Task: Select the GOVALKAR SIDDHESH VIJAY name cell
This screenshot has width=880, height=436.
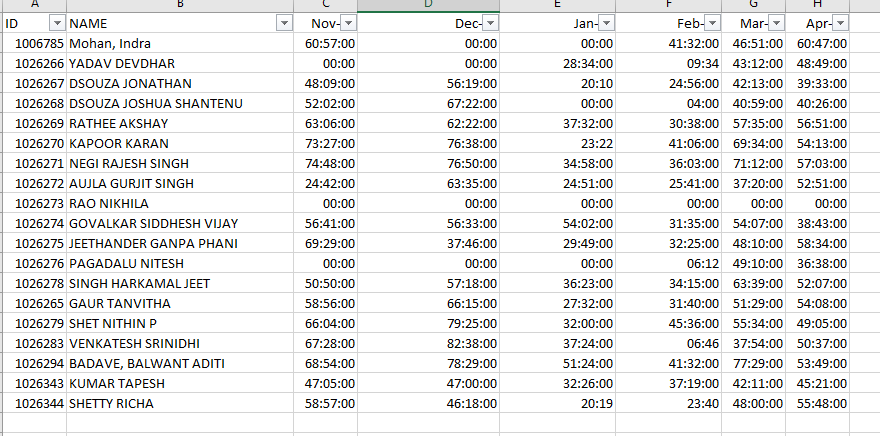Action: point(180,223)
